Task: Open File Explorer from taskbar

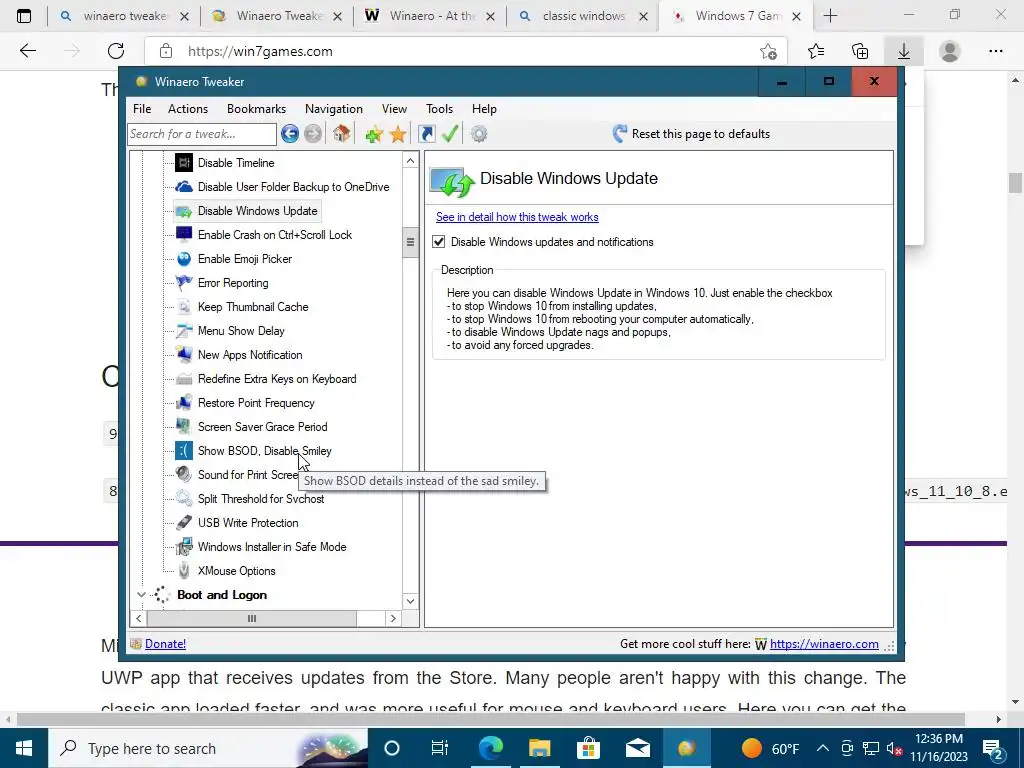Action: 539,748
